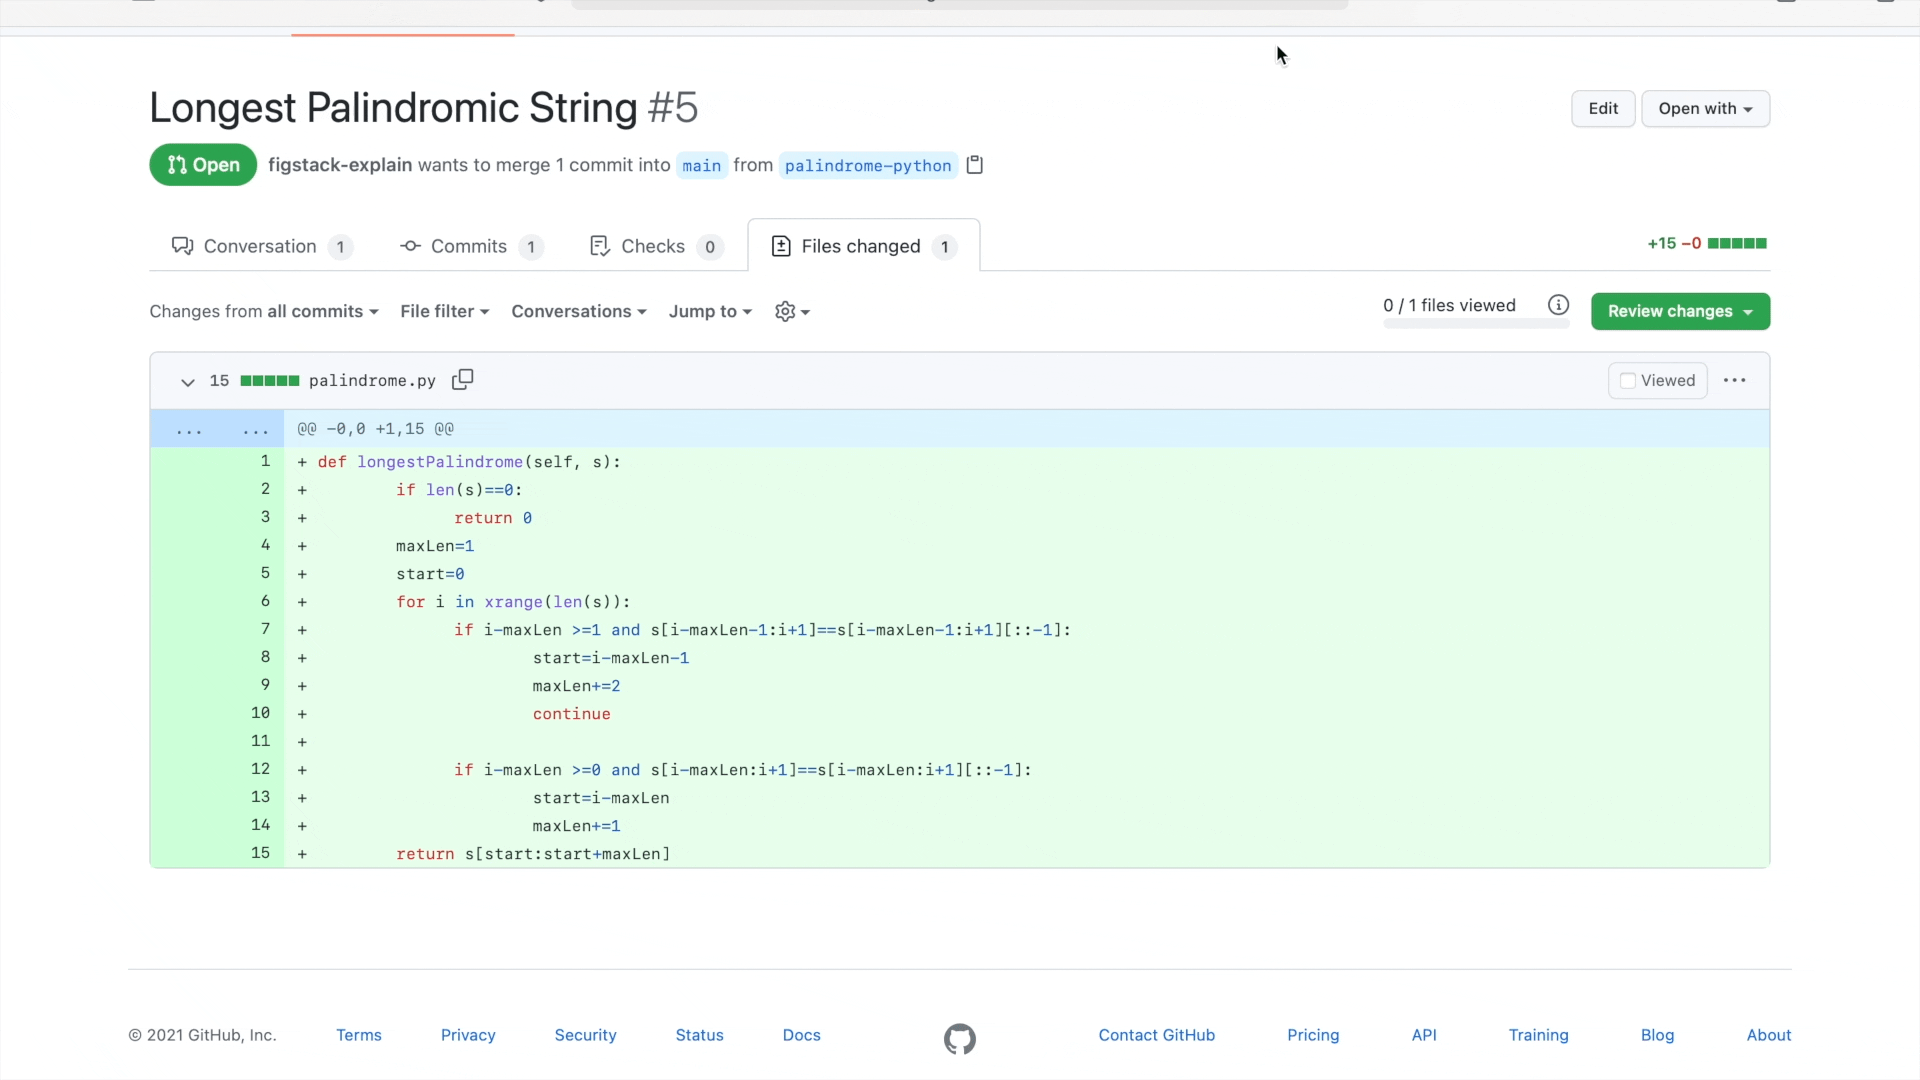
Task: Copy the branch name to clipboard
Action: coord(974,164)
